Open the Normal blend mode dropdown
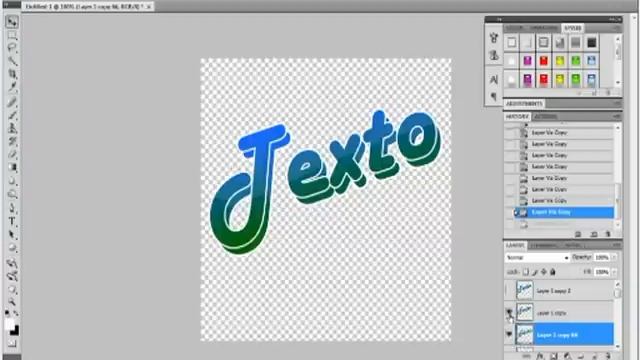 537,258
